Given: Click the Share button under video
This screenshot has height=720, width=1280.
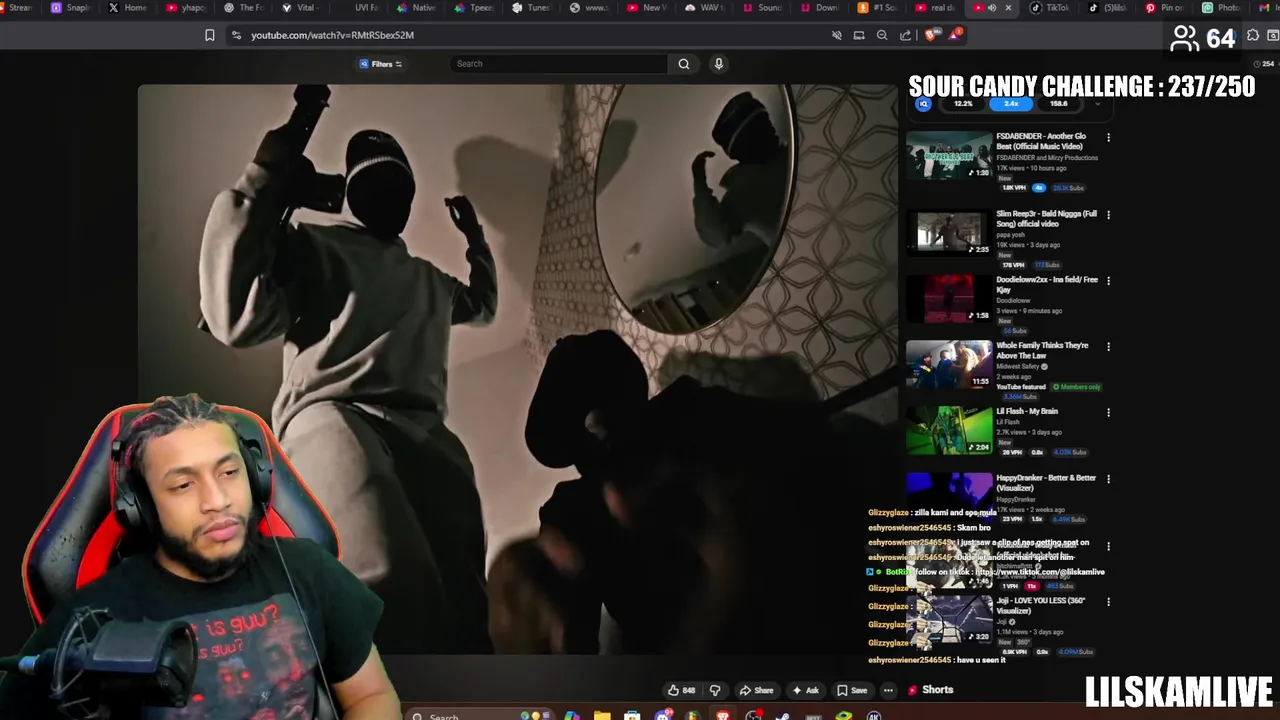Looking at the screenshot, I should [x=756, y=690].
